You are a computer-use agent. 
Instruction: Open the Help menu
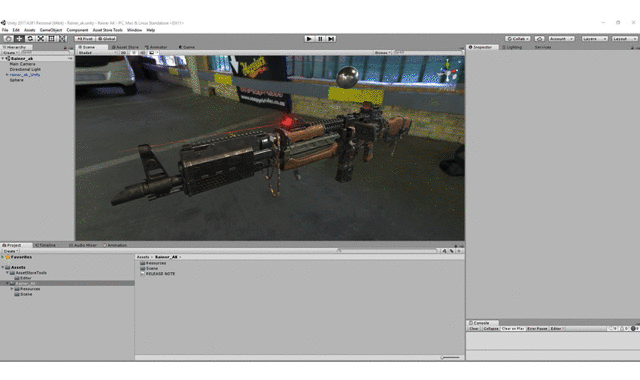(151, 30)
